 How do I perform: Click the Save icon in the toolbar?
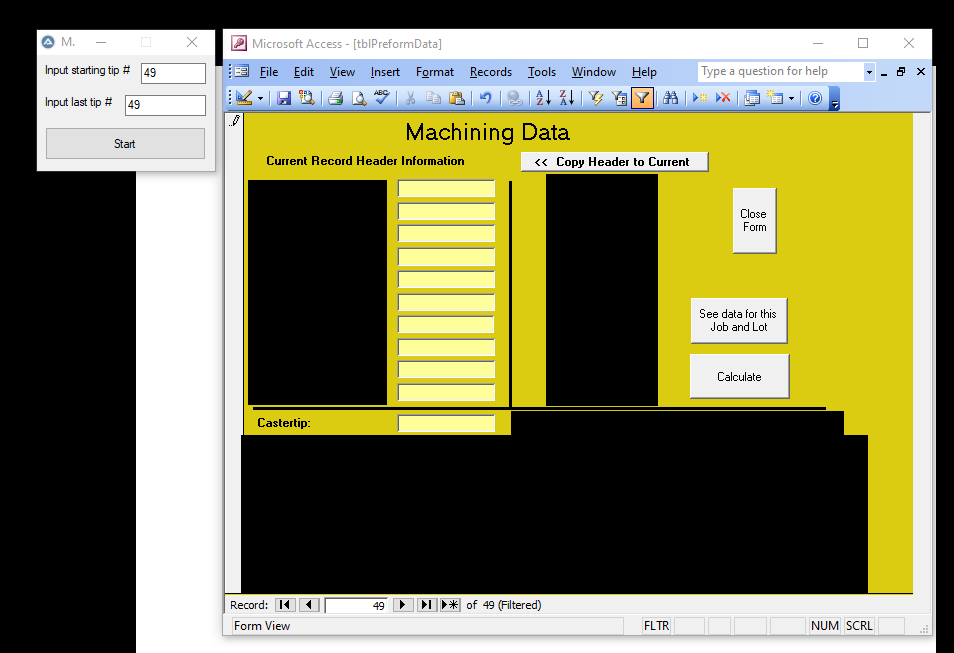(x=284, y=98)
